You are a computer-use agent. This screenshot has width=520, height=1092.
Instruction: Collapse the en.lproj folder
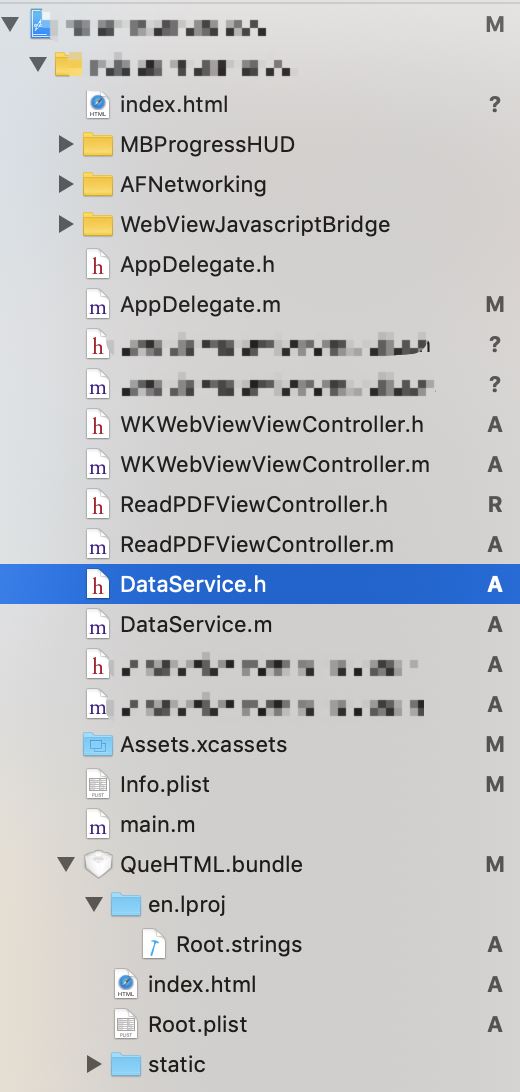point(94,905)
